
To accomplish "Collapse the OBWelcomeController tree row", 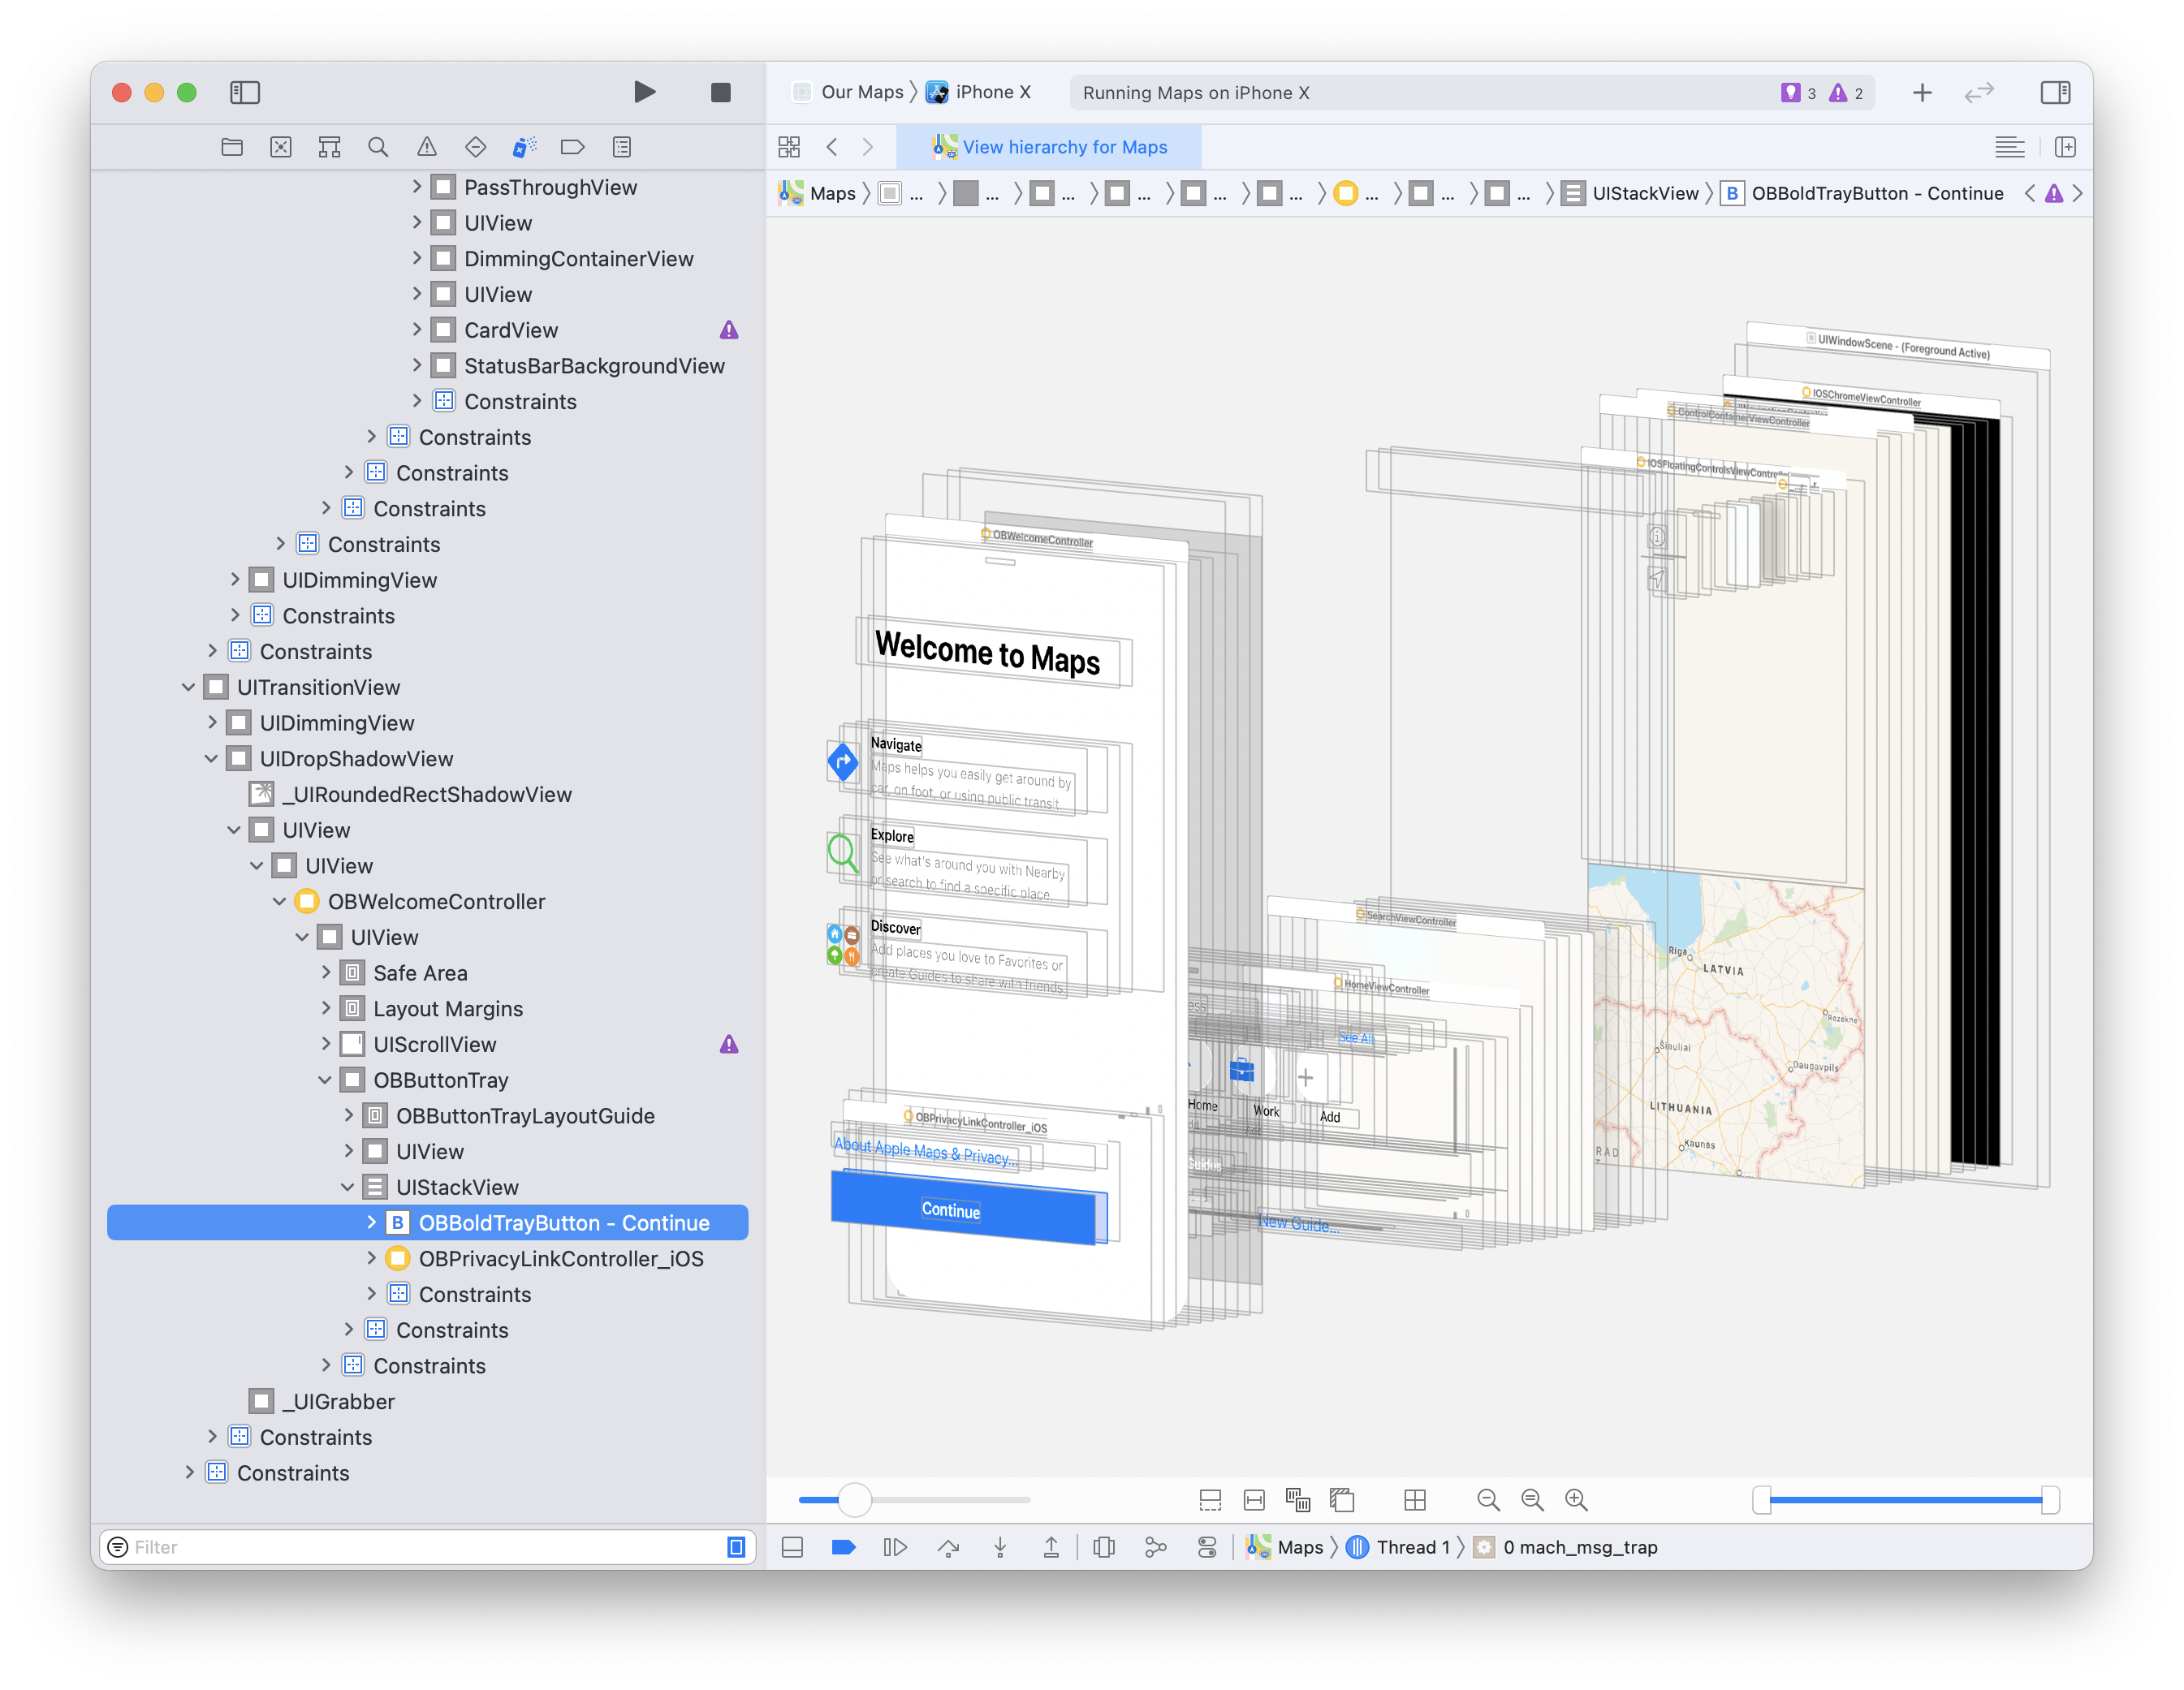I will pos(280,901).
